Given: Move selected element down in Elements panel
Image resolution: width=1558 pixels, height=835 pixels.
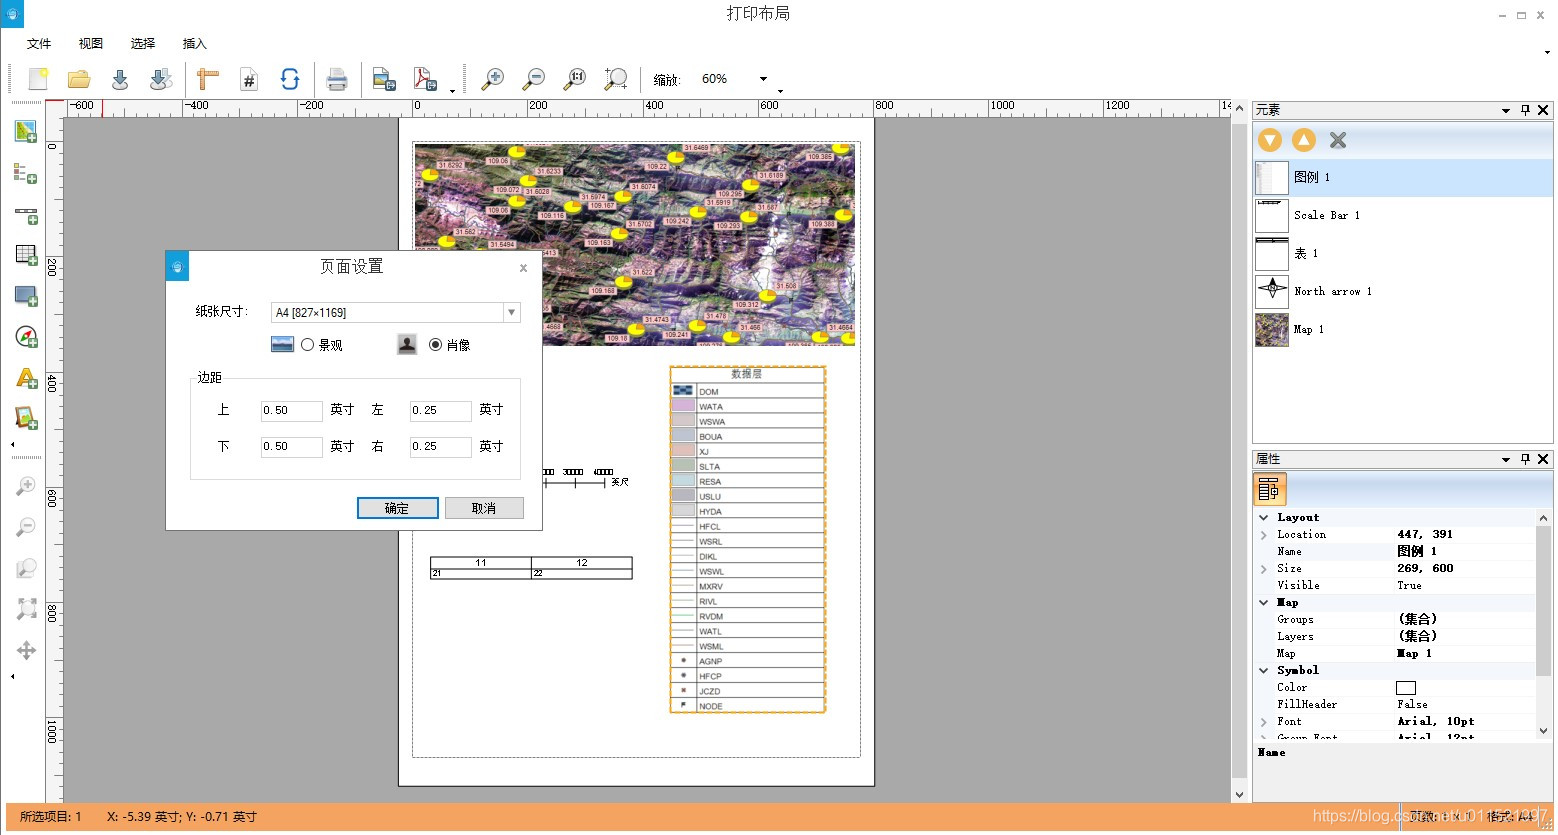Looking at the screenshot, I should pos(1270,140).
